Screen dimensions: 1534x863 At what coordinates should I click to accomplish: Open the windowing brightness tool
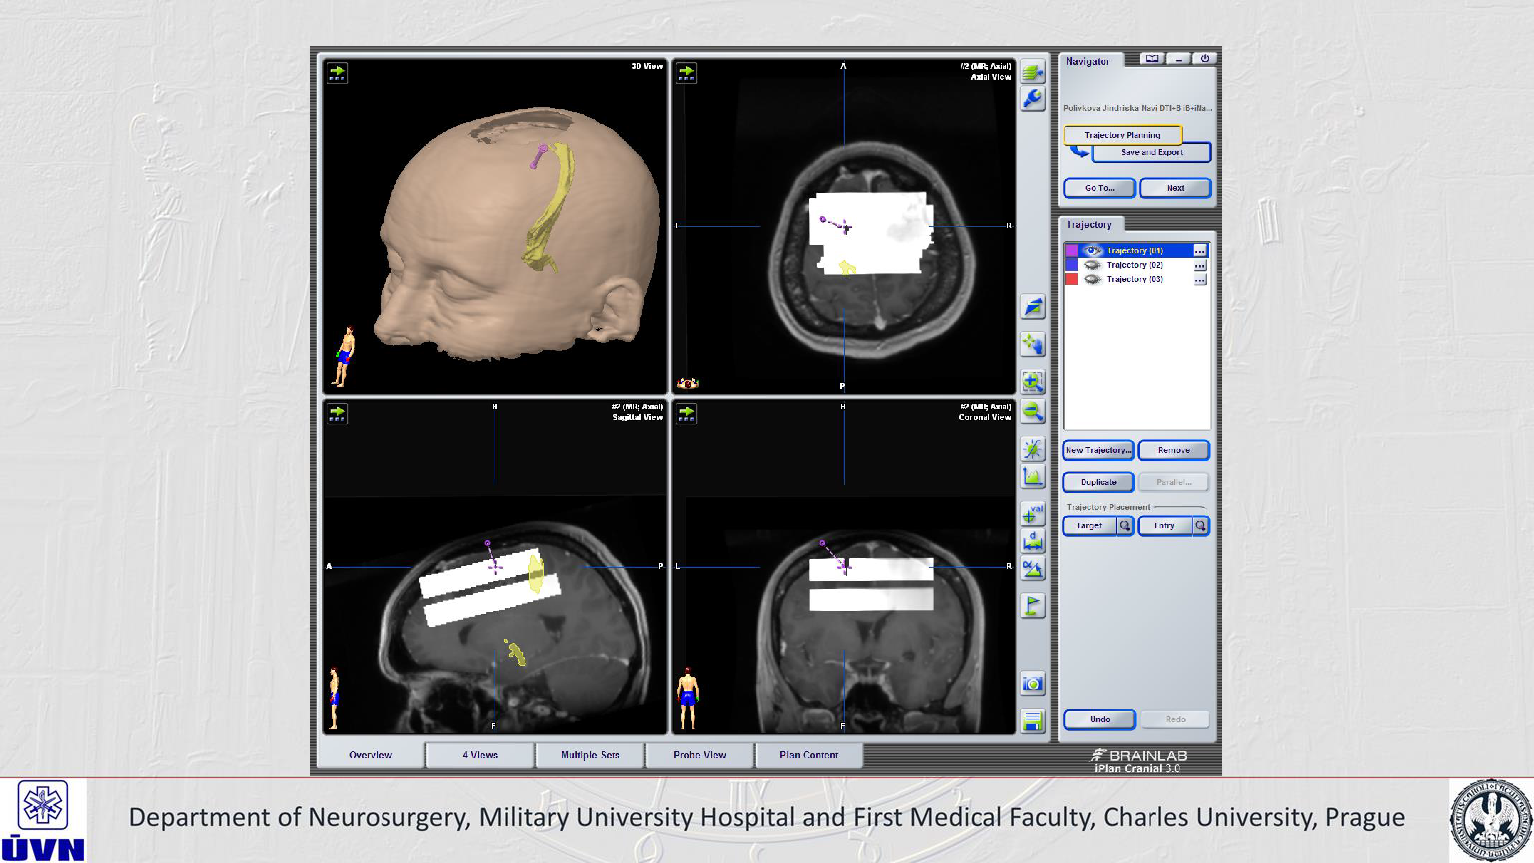click(1032, 449)
